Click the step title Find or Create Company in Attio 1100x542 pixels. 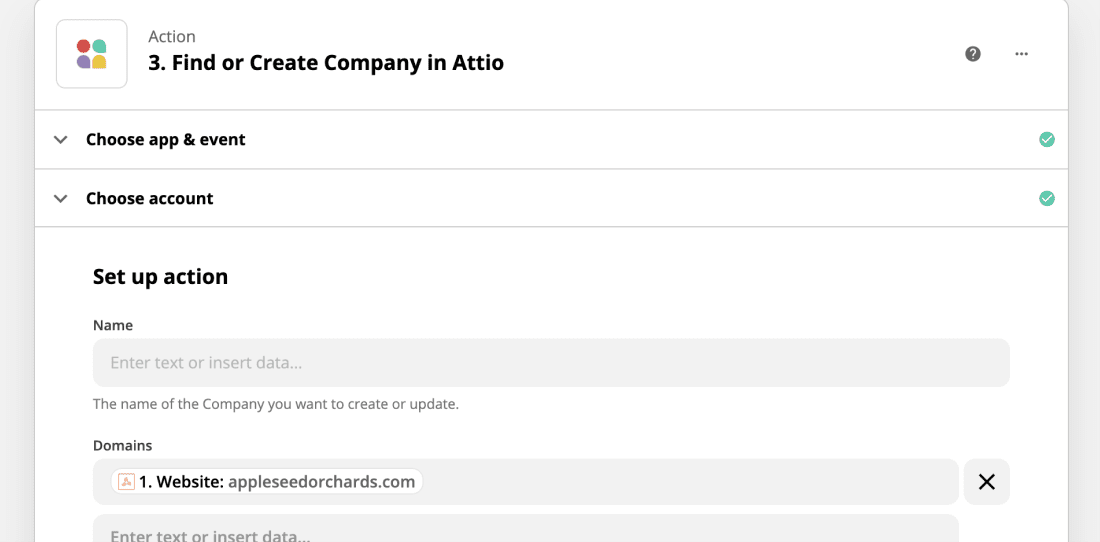click(326, 63)
